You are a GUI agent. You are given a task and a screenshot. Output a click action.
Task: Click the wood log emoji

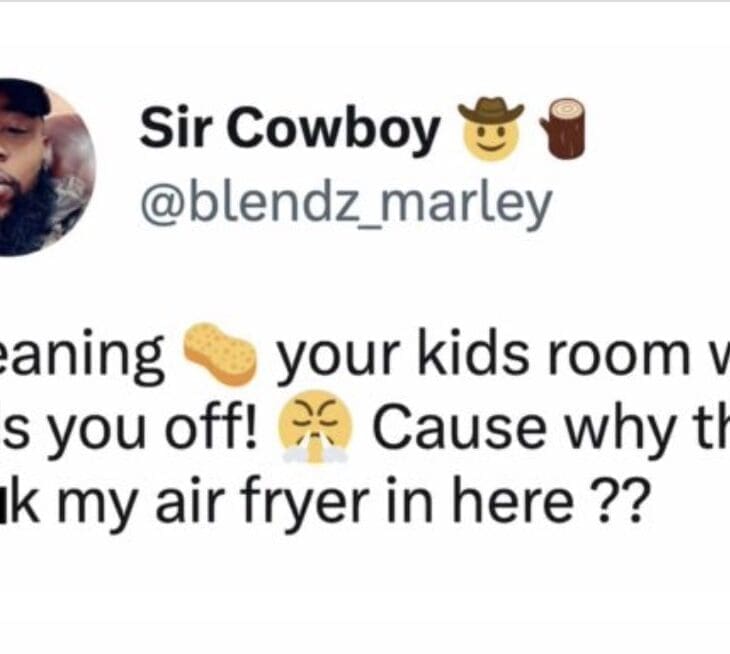562,129
